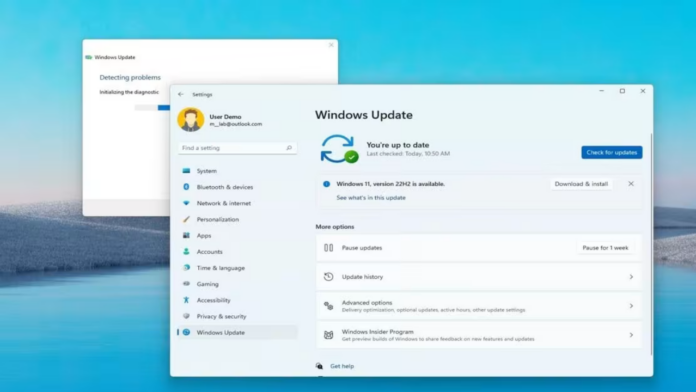Click the Find a setting search field

pos(237,148)
